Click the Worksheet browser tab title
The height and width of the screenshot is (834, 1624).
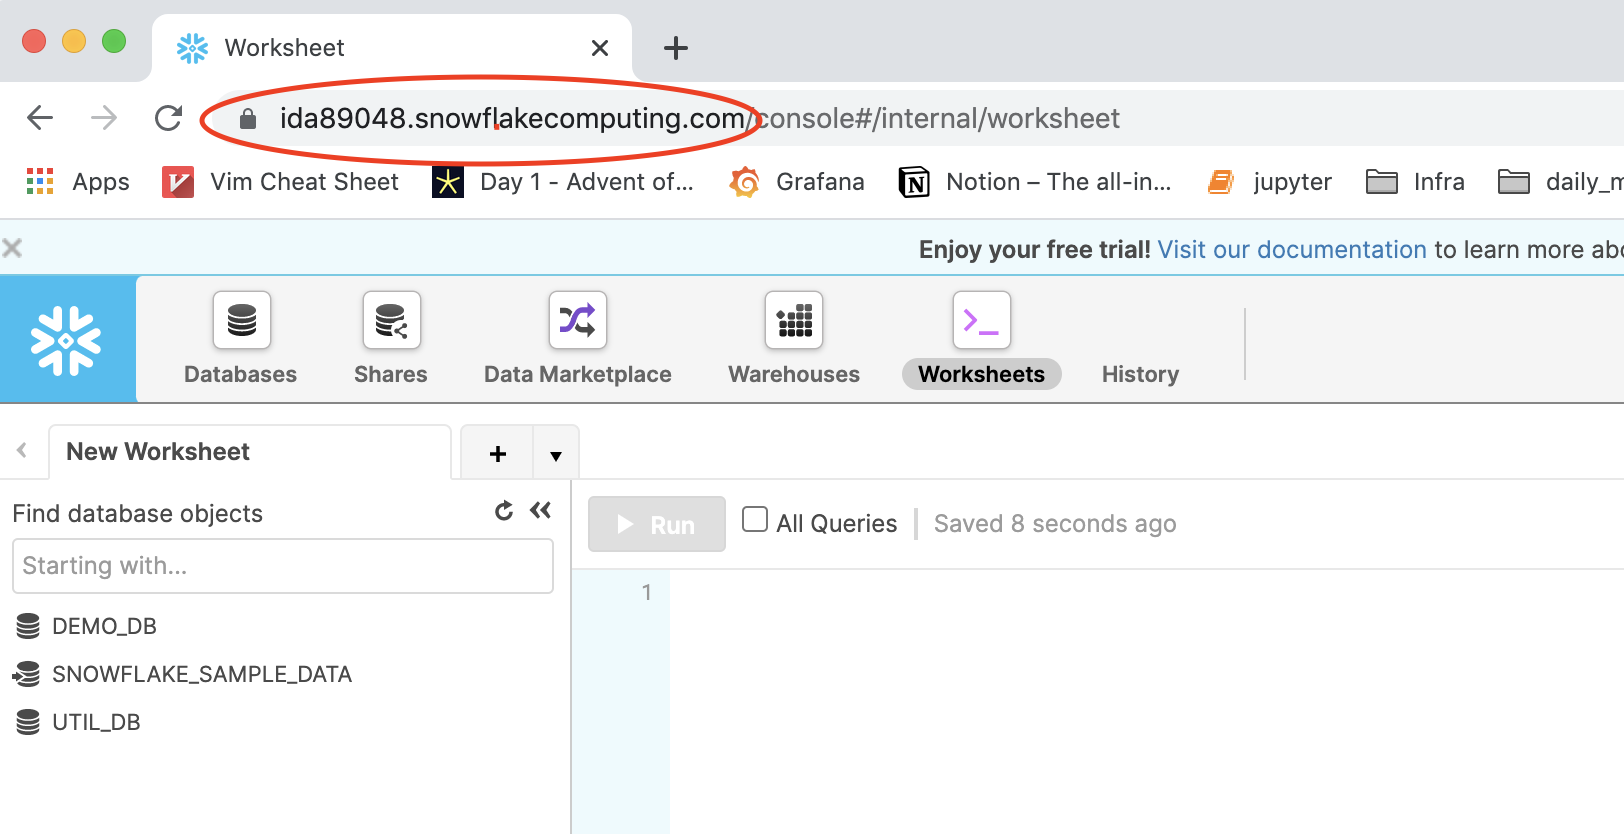pyautogui.click(x=284, y=48)
